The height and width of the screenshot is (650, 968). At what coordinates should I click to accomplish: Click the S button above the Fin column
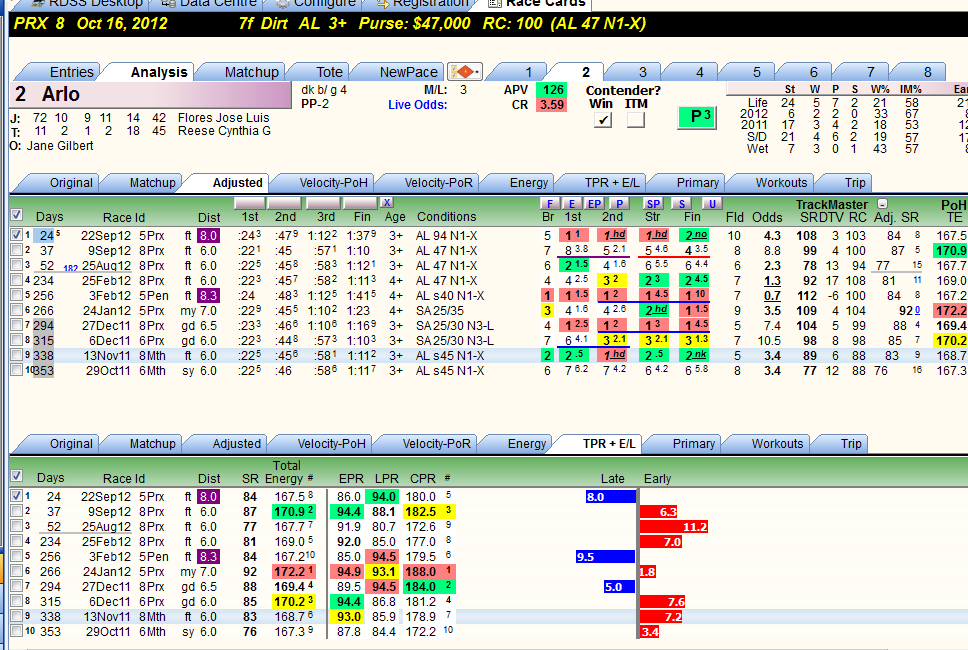pyautogui.click(x=682, y=204)
